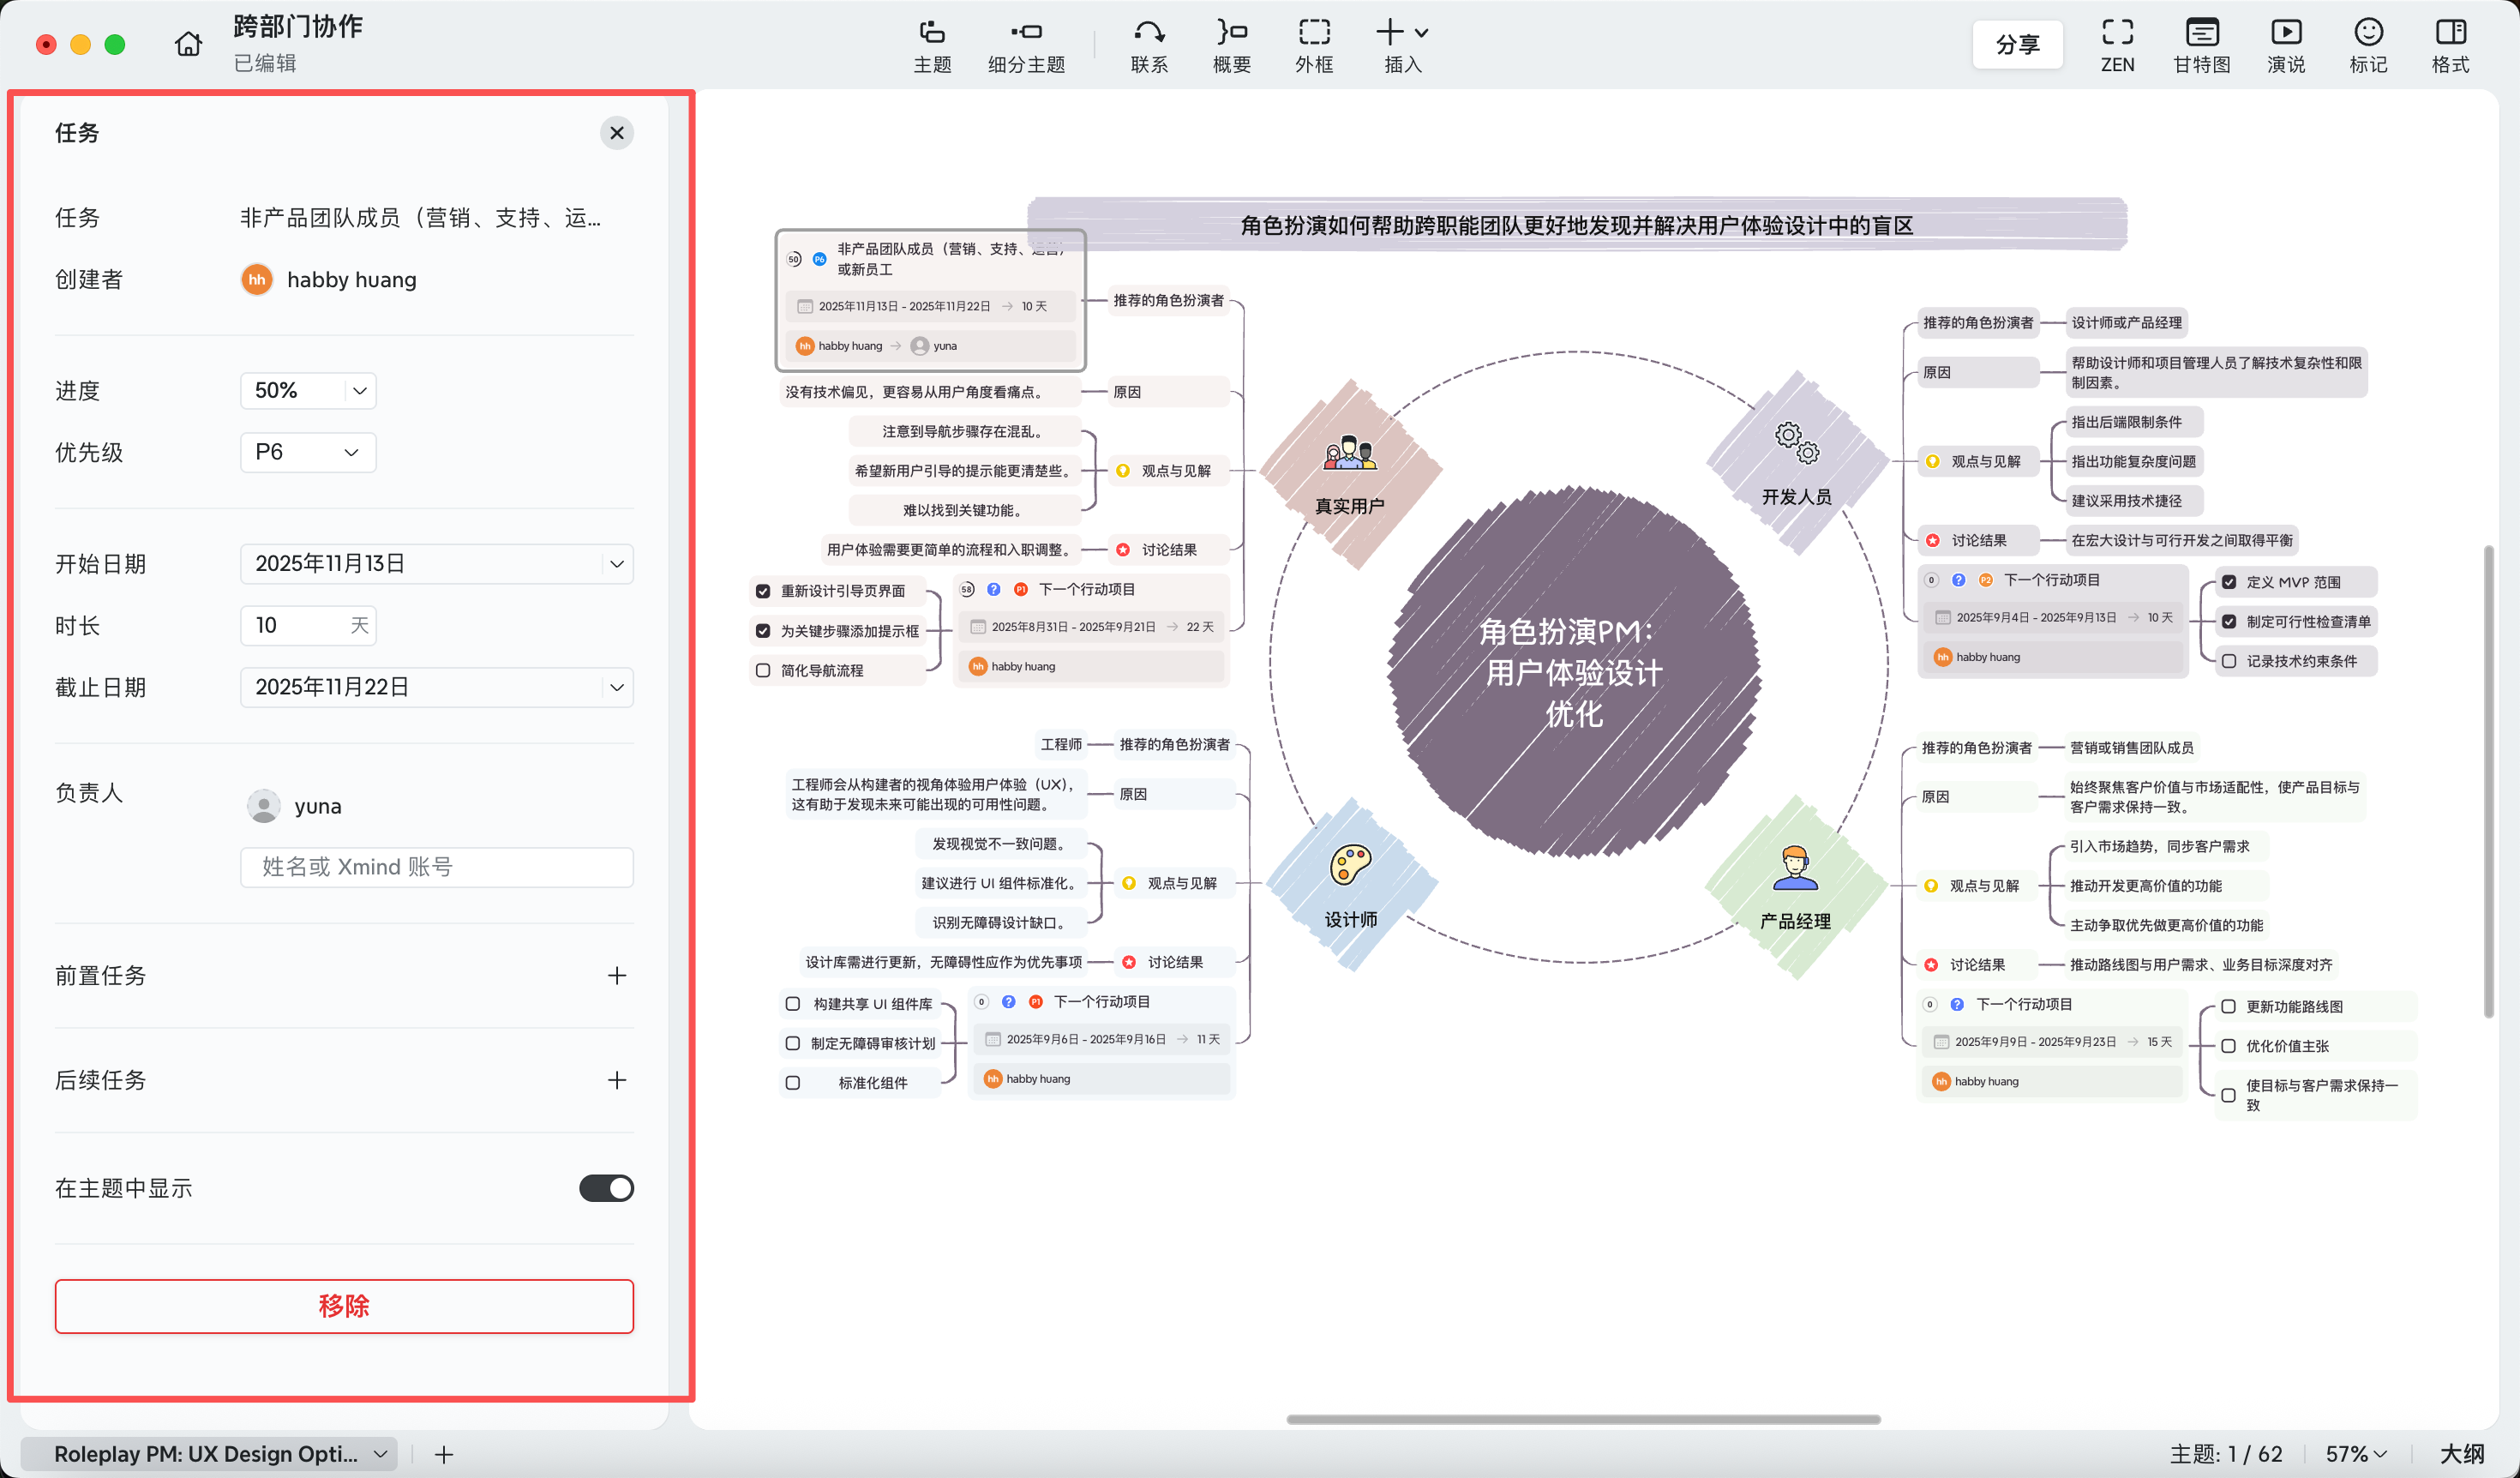The image size is (2520, 1478).
Task: Click the 分享 share button
Action: click(2017, 45)
